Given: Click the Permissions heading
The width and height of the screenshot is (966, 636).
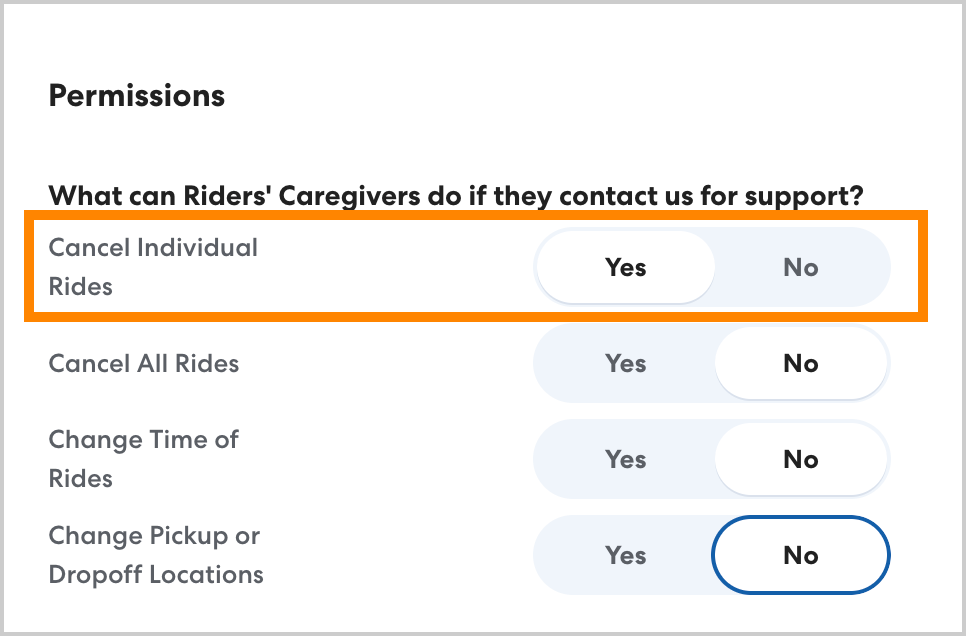Looking at the screenshot, I should point(137,96).
